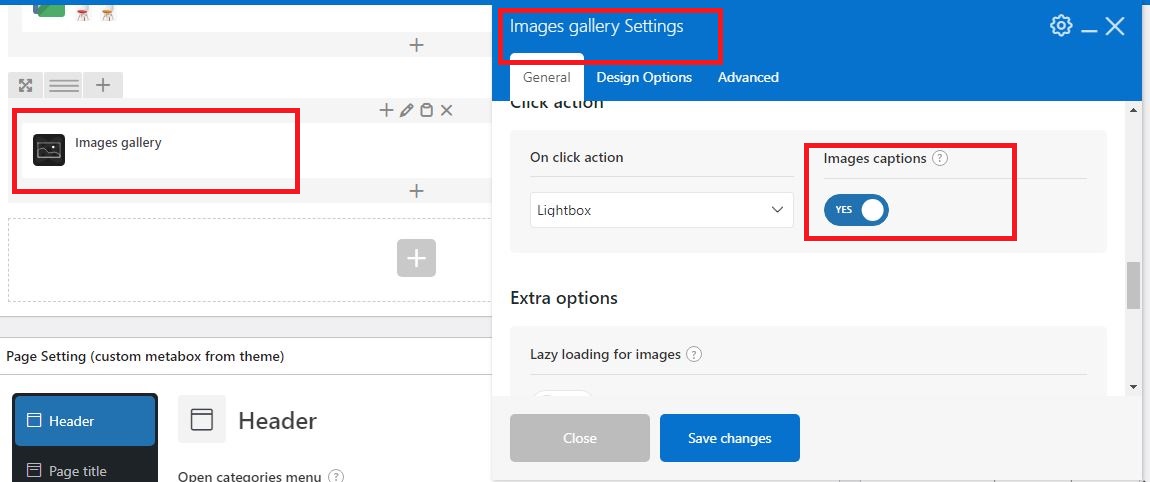This screenshot has width=1150, height=482.
Task: Click the Save changes button
Action: point(730,438)
